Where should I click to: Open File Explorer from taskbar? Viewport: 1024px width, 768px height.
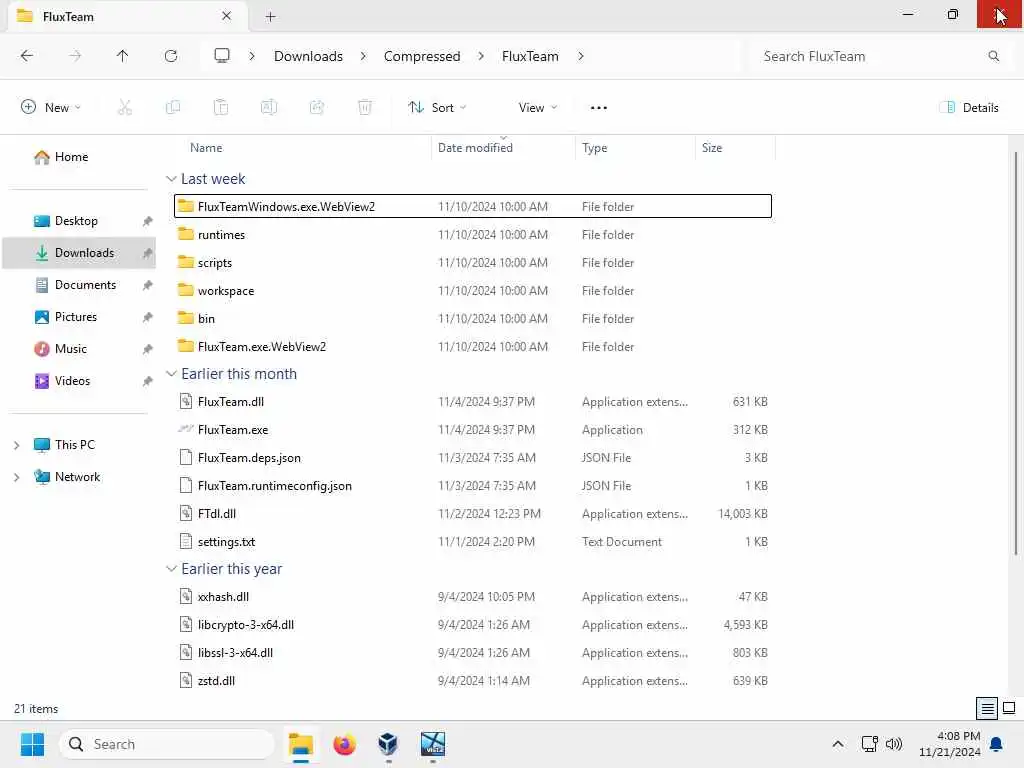[301, 744]
